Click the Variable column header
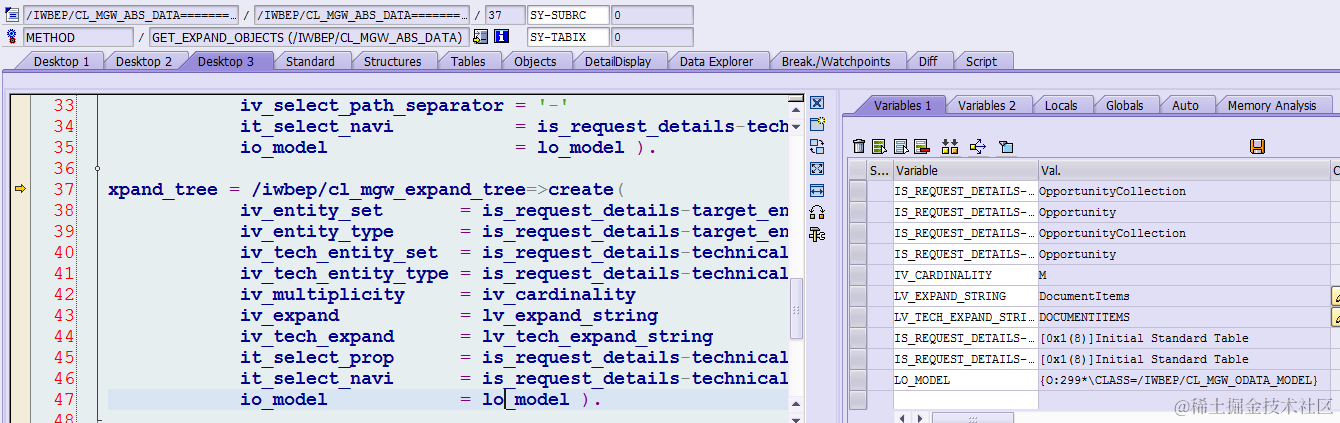Viewport: 1340px width, 423px height. tap(965, 170)
